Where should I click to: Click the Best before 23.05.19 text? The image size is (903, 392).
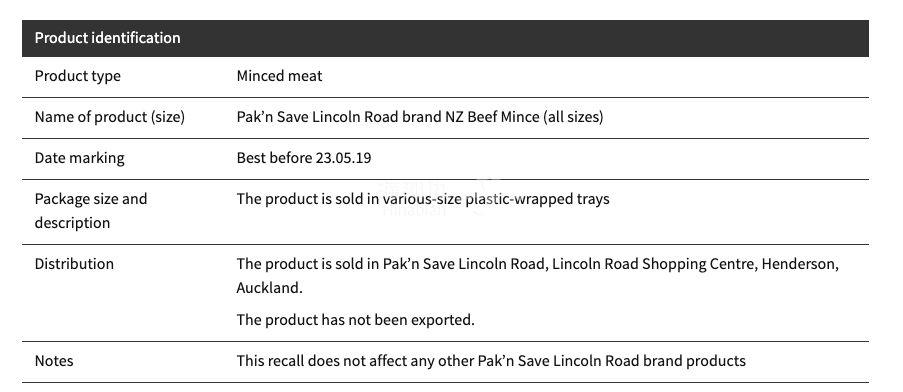pos(304,158)
